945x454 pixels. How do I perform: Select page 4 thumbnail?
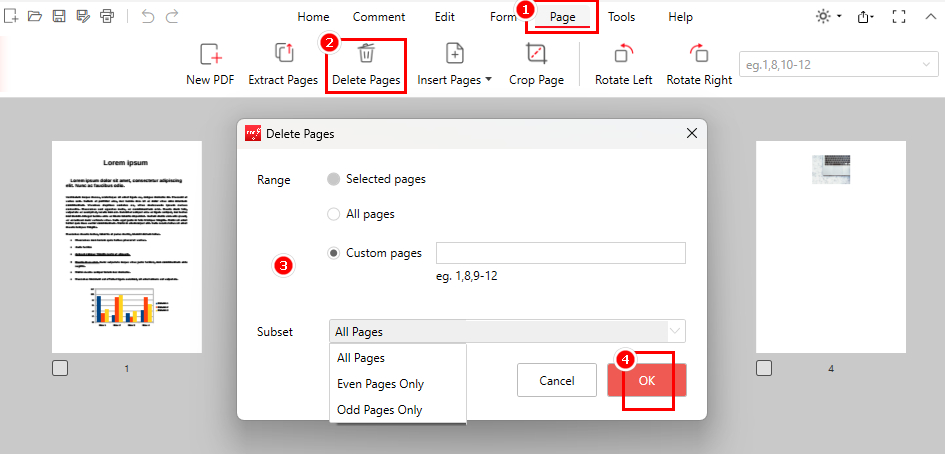pyautogui.click(x=831, y=247)
